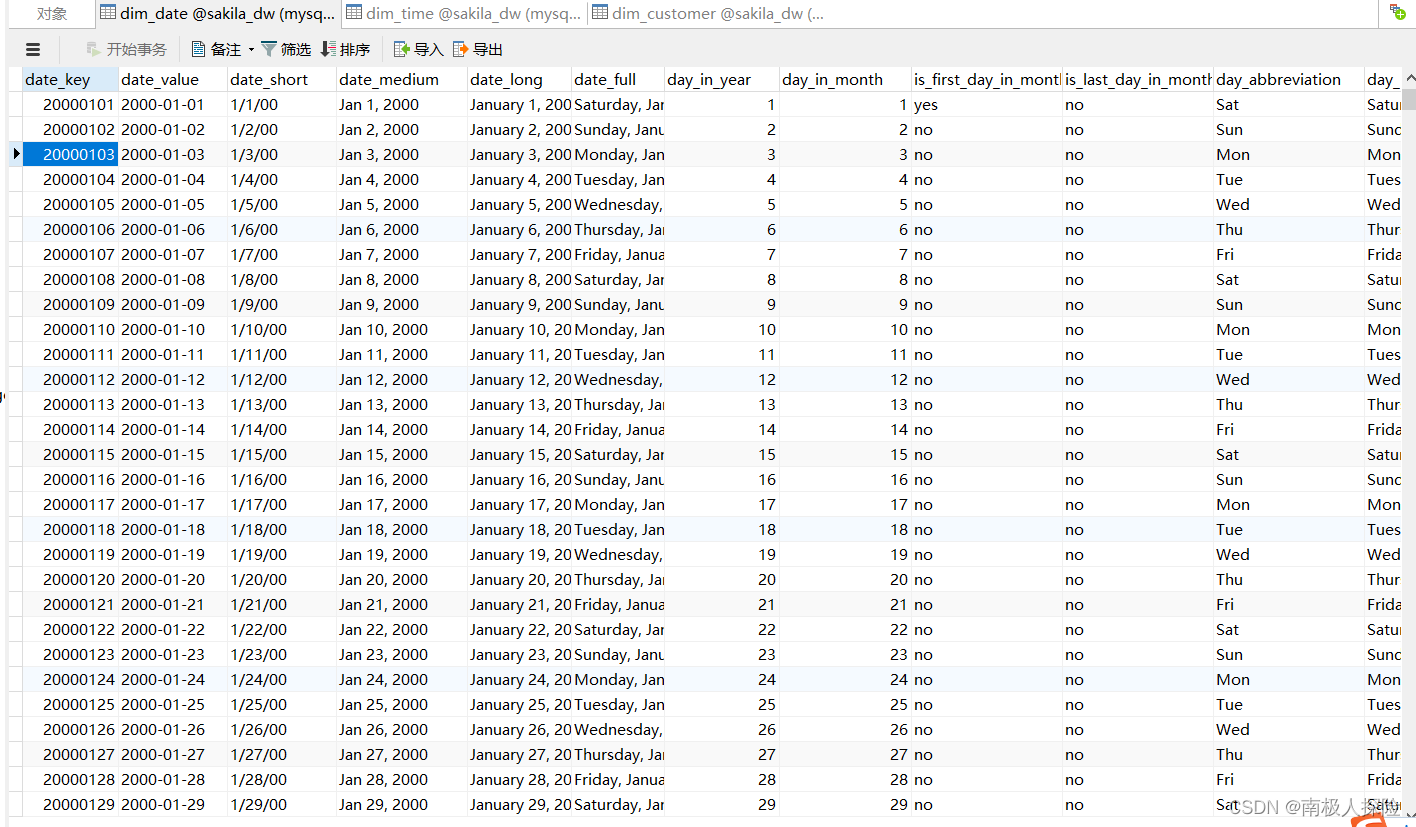The width and height of the screenshot is (1416, 827).
Task: Expand the 备注 dropdown arrow
Action: pyautogui.click(x=251, y=49)
